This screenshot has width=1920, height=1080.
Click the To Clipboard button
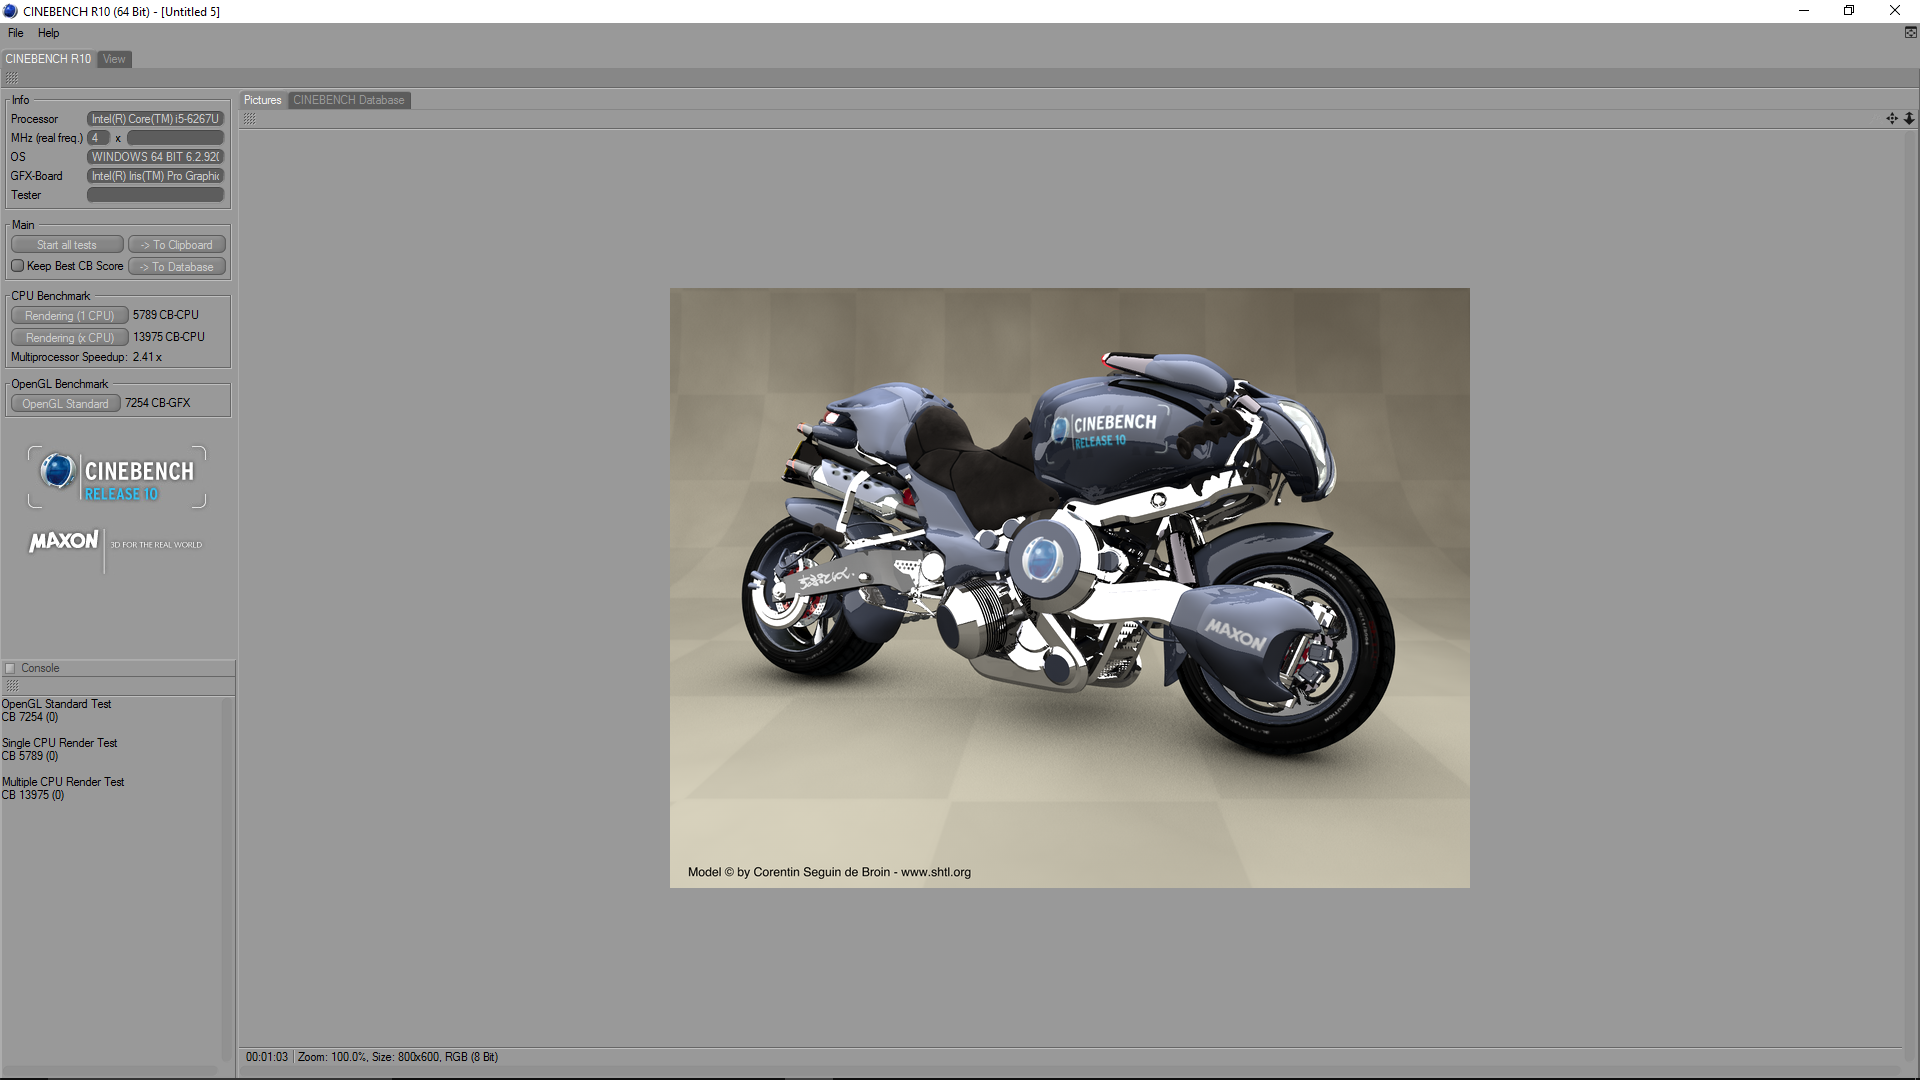coord(177,245)
